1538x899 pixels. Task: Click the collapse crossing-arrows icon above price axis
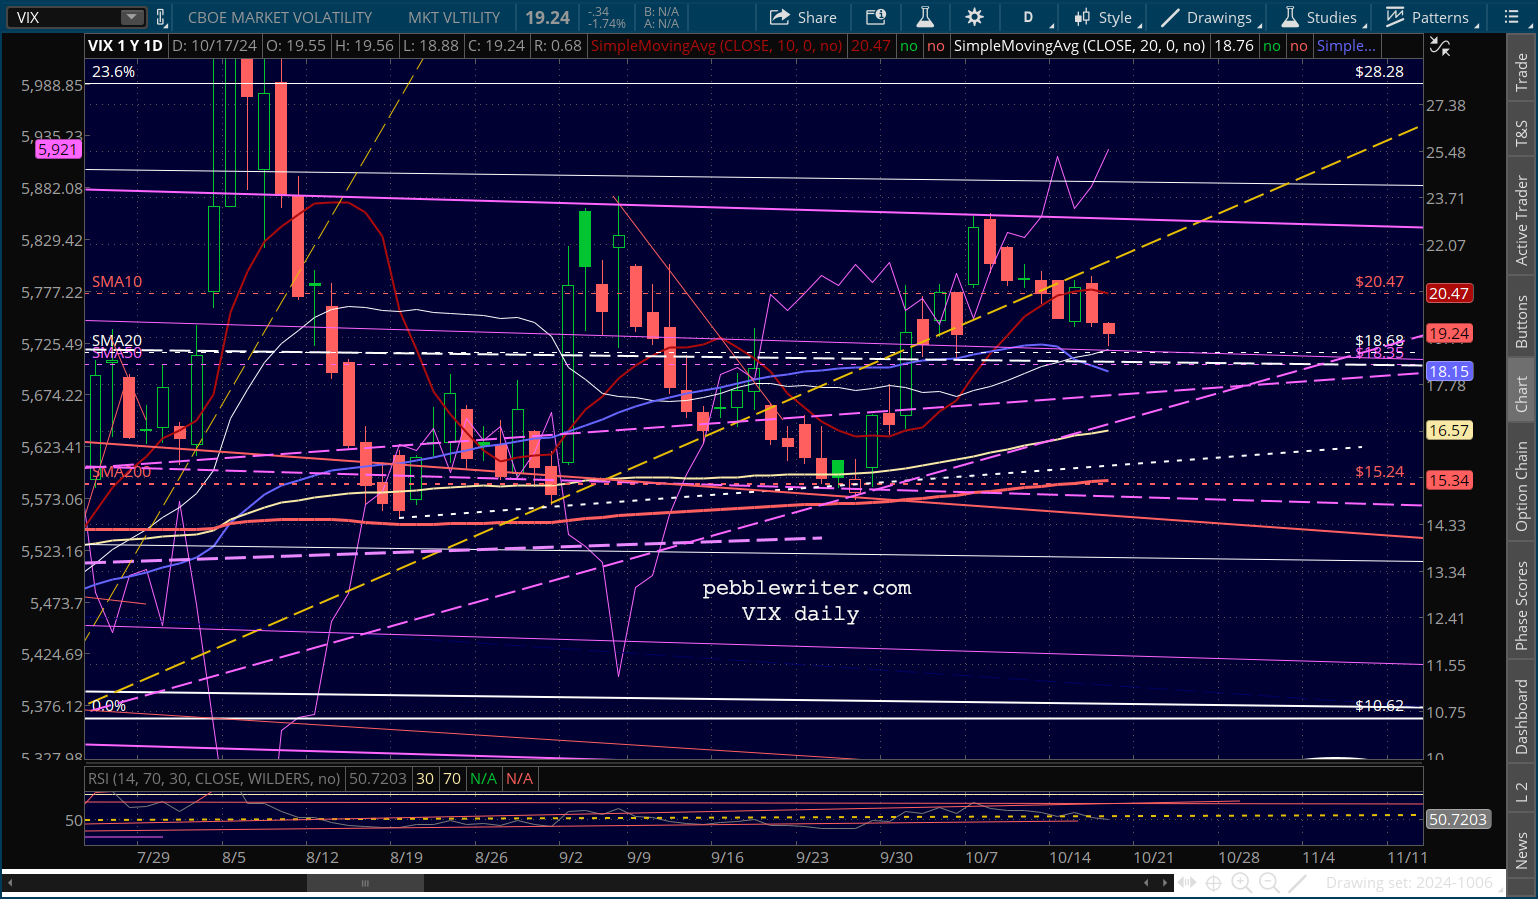(x=1440, y=46)
